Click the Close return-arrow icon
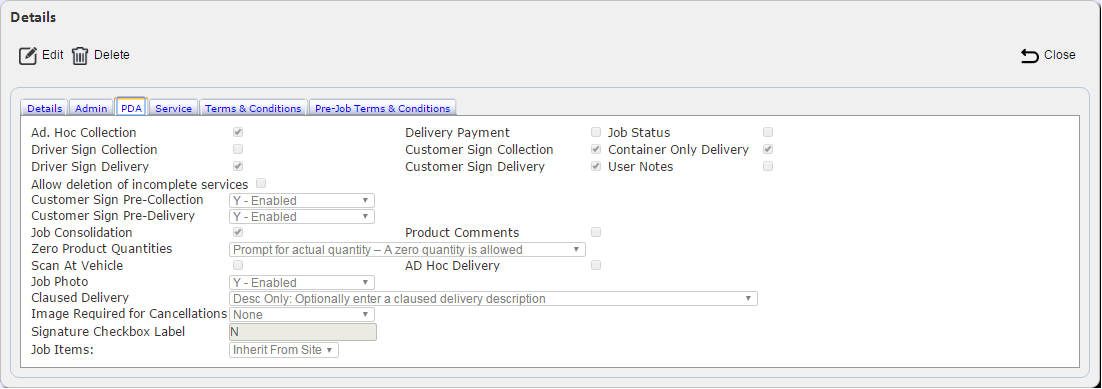Image resolution: width=1102 pixels, height=389 pixels. click(1030, 56)
